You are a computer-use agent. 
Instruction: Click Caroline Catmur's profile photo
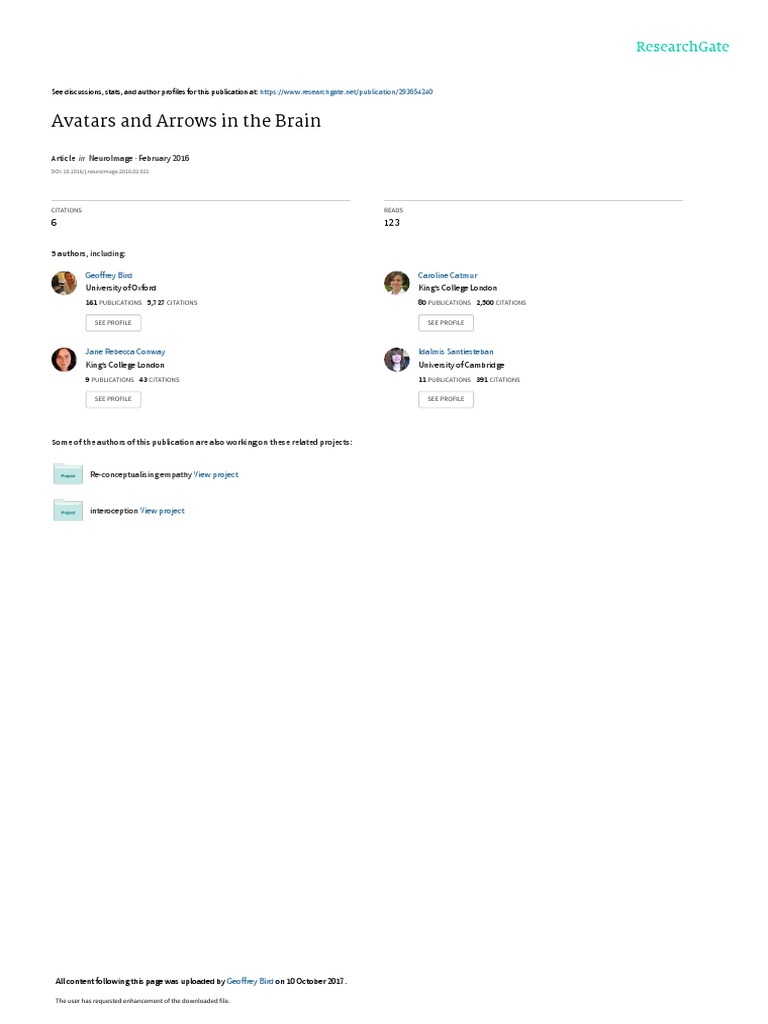coord(396,283)
